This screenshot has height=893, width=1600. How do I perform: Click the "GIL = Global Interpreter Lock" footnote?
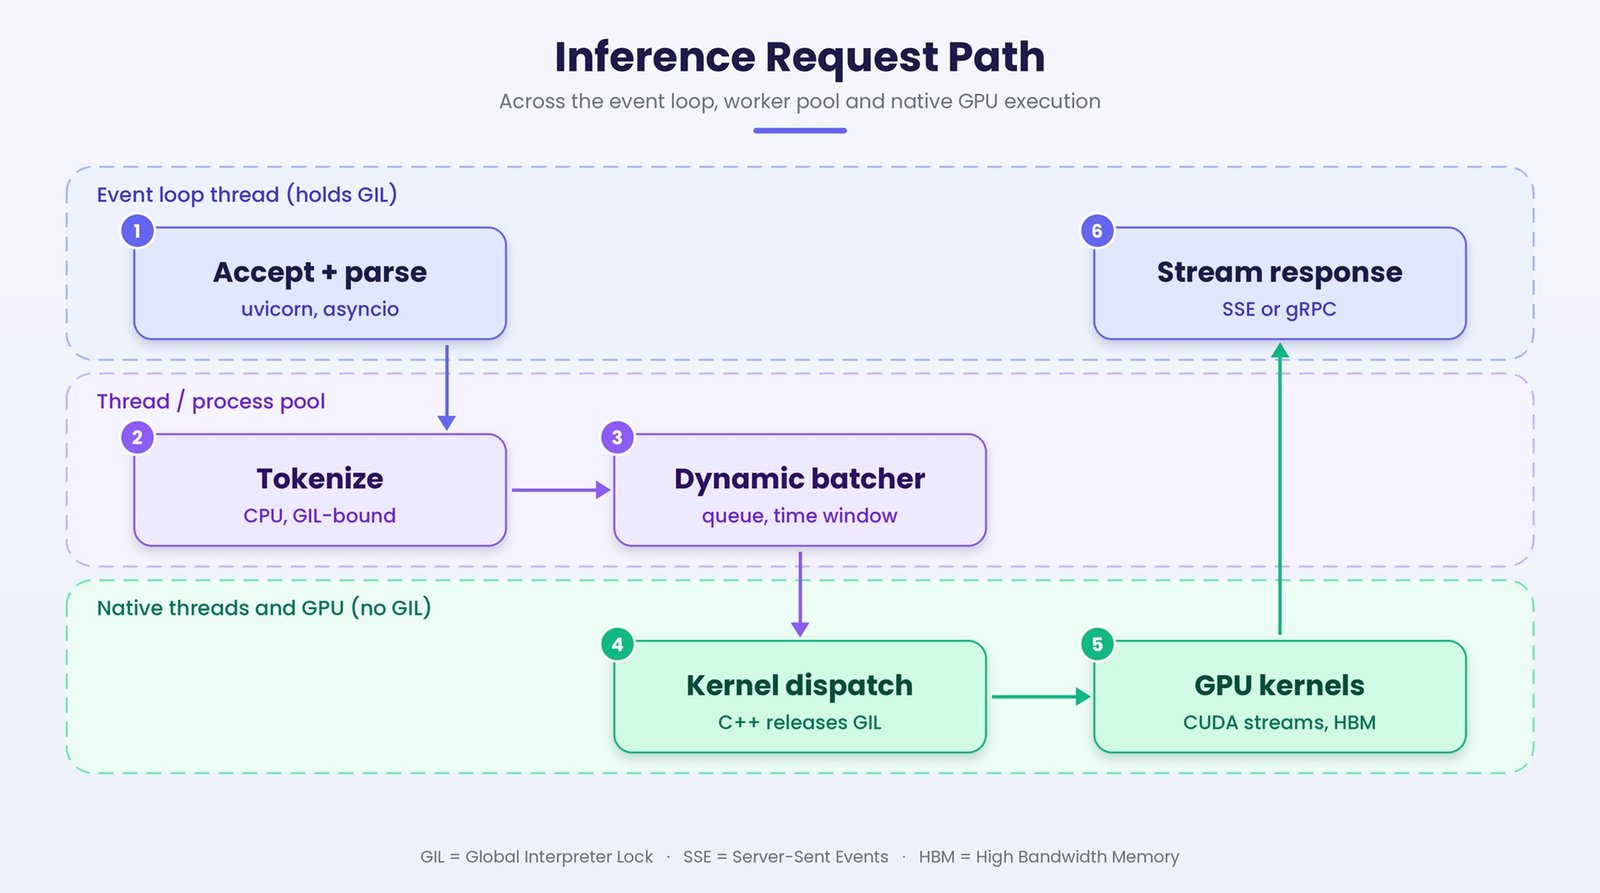[537, 857]
